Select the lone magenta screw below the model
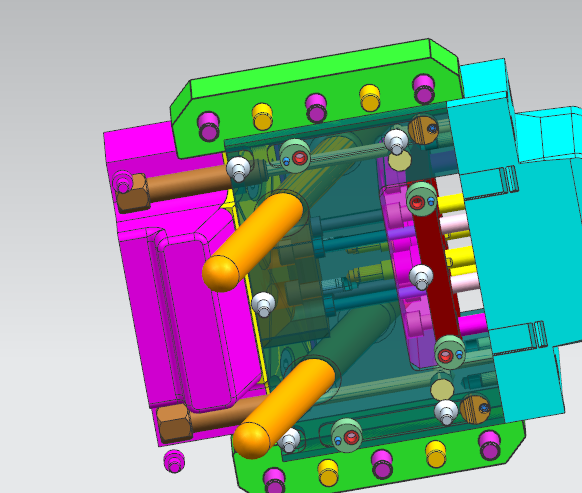 [174, 461]
